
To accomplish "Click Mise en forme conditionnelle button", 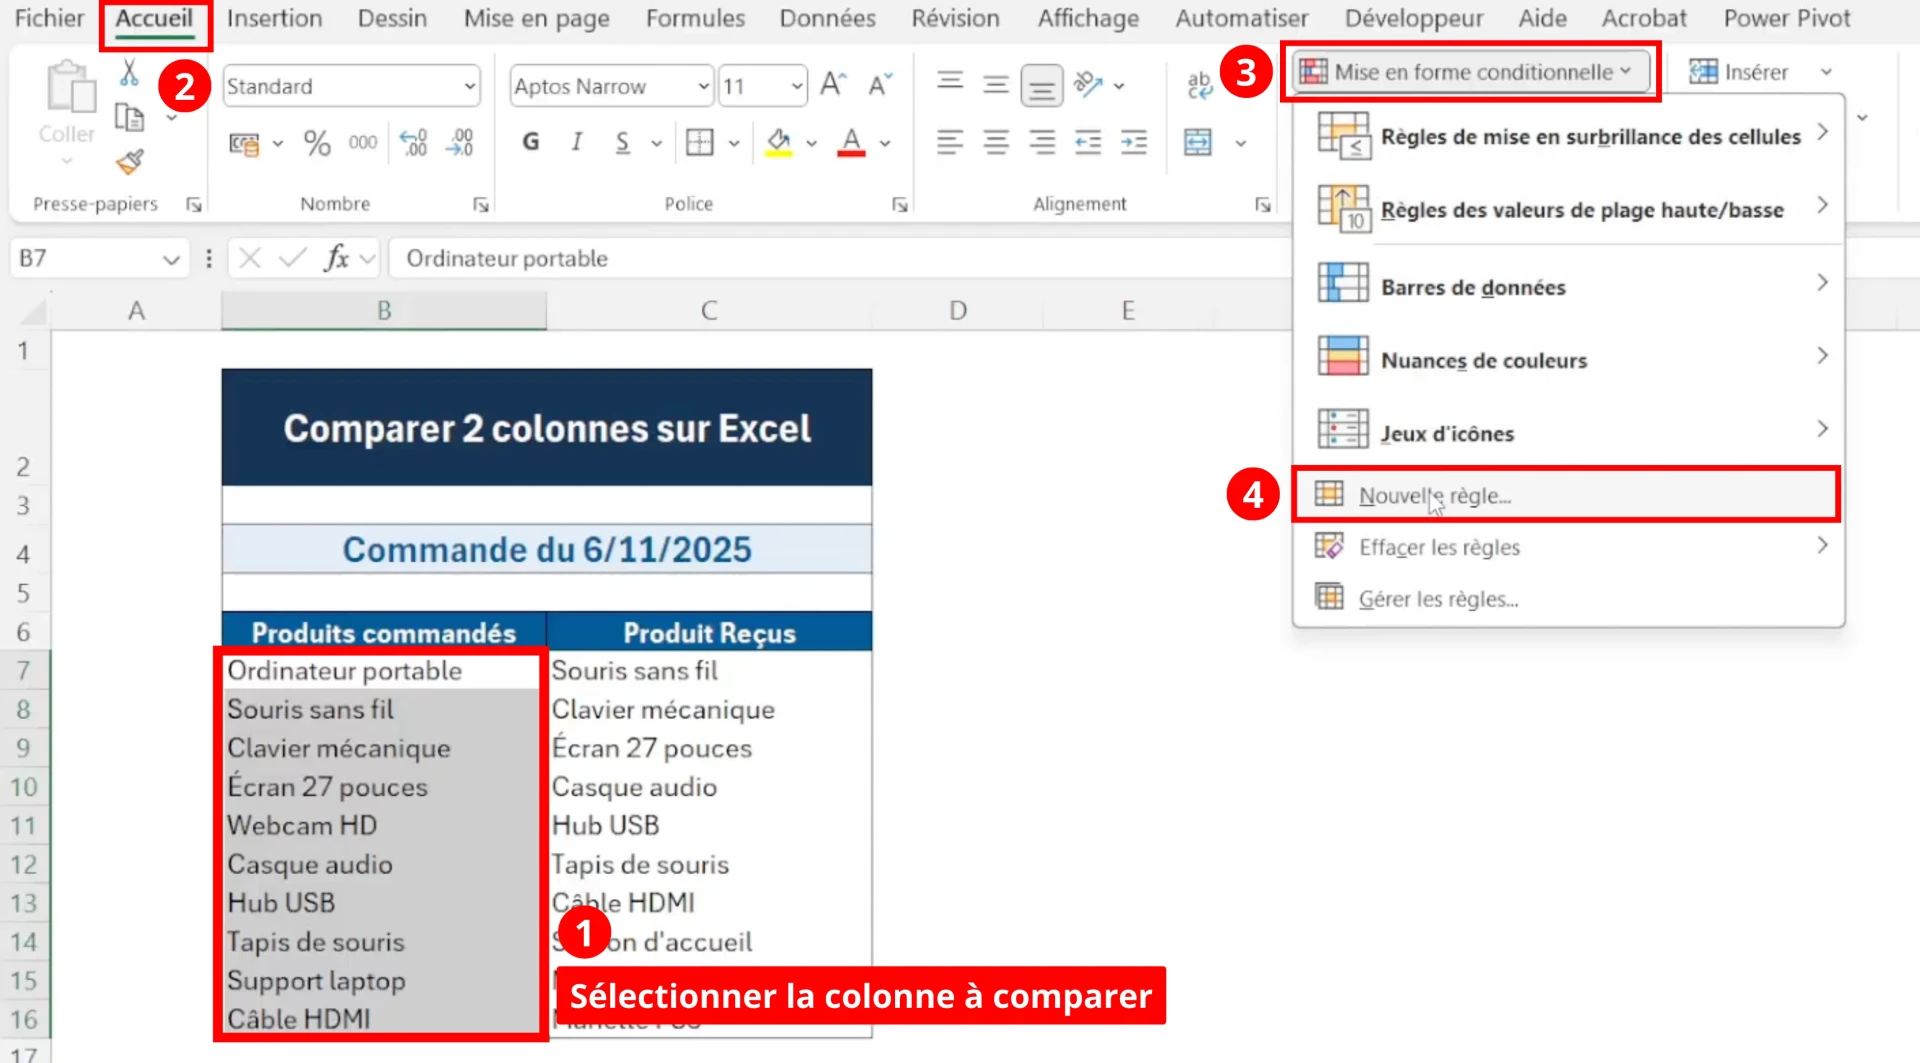I will 1469,71.
